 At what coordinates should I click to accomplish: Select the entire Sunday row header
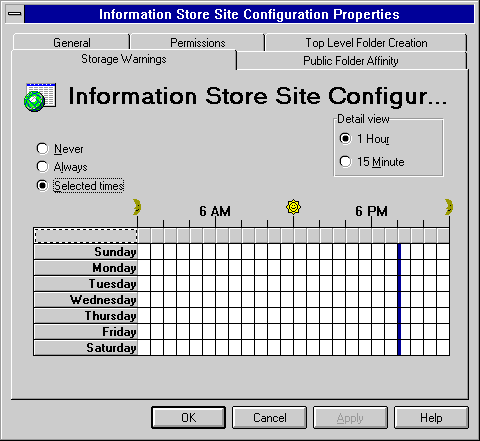point(86,252)
